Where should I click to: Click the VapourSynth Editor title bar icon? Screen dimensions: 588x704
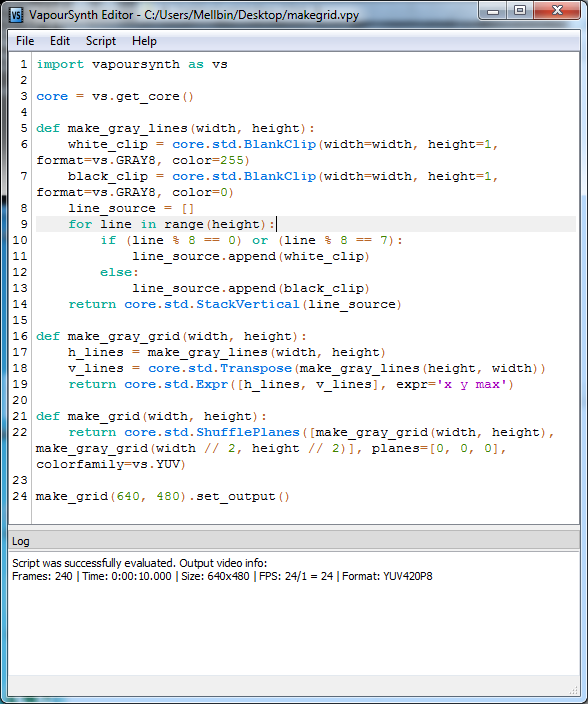click(x=16, y=15)
